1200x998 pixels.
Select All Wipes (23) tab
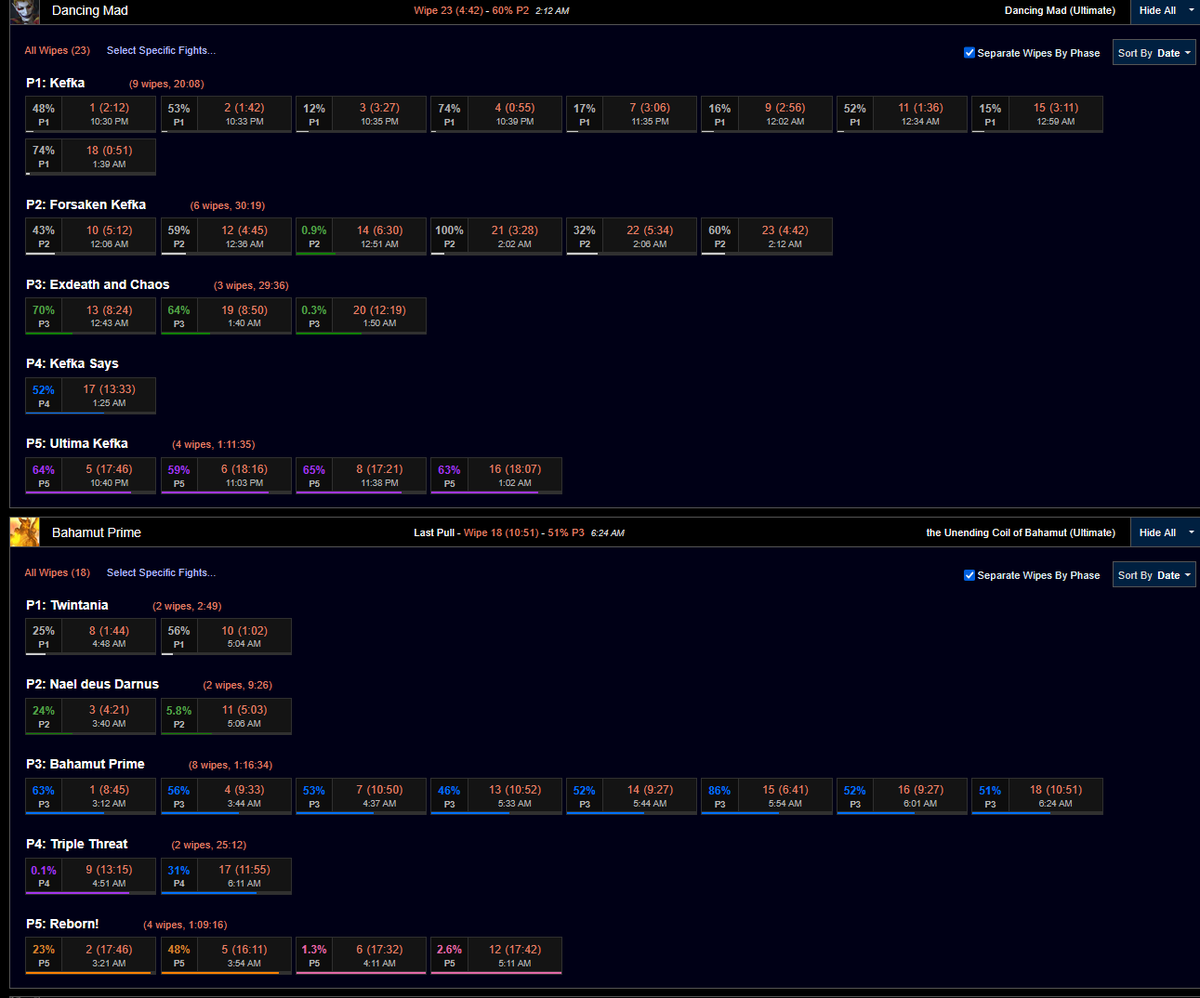click(57, 51)
